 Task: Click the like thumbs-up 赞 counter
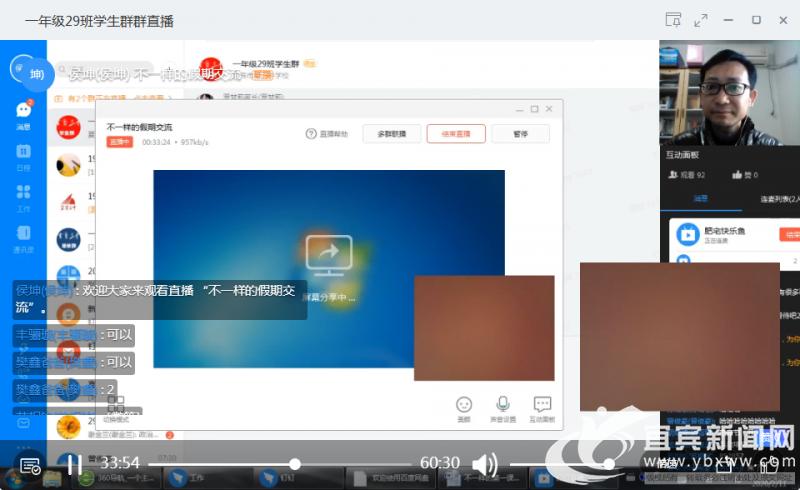pos(745,175)
